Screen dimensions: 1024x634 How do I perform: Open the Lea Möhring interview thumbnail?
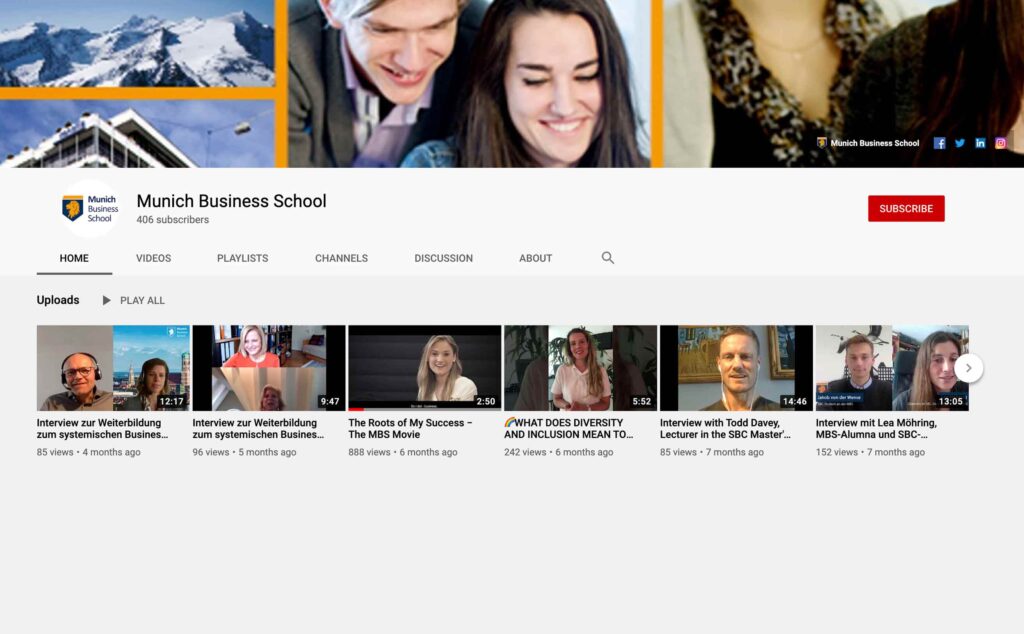(x=892, y=368)
